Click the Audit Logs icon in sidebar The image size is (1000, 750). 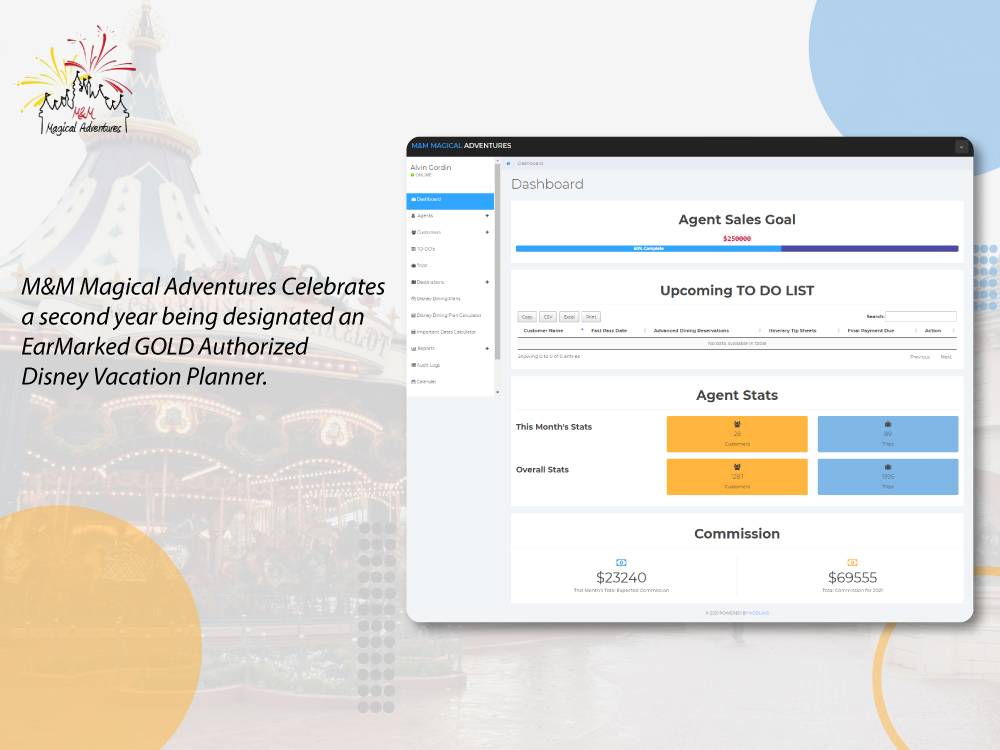(x=413, y=365)
